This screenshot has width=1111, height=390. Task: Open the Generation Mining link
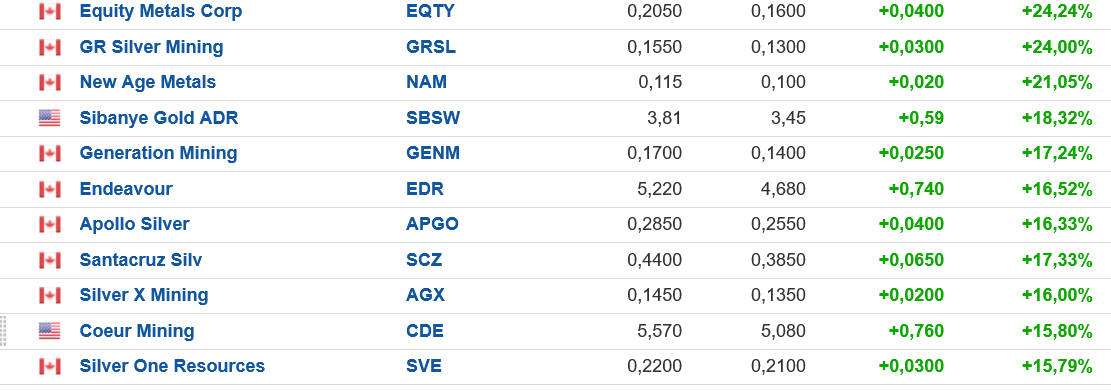[x=159, y=153]
